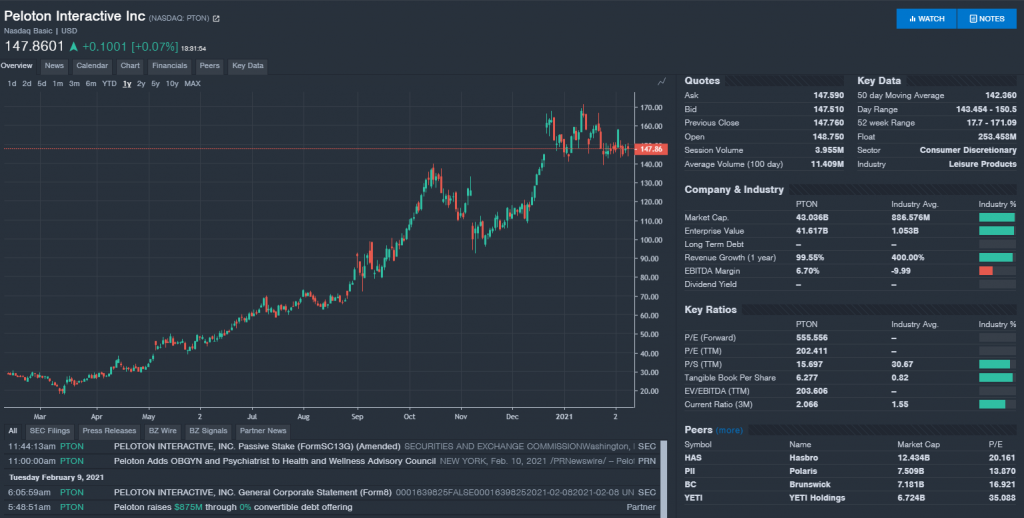This screenshot has width=1024, height=518.
Task: Open the Key Data tab
Action: [248, 66]
